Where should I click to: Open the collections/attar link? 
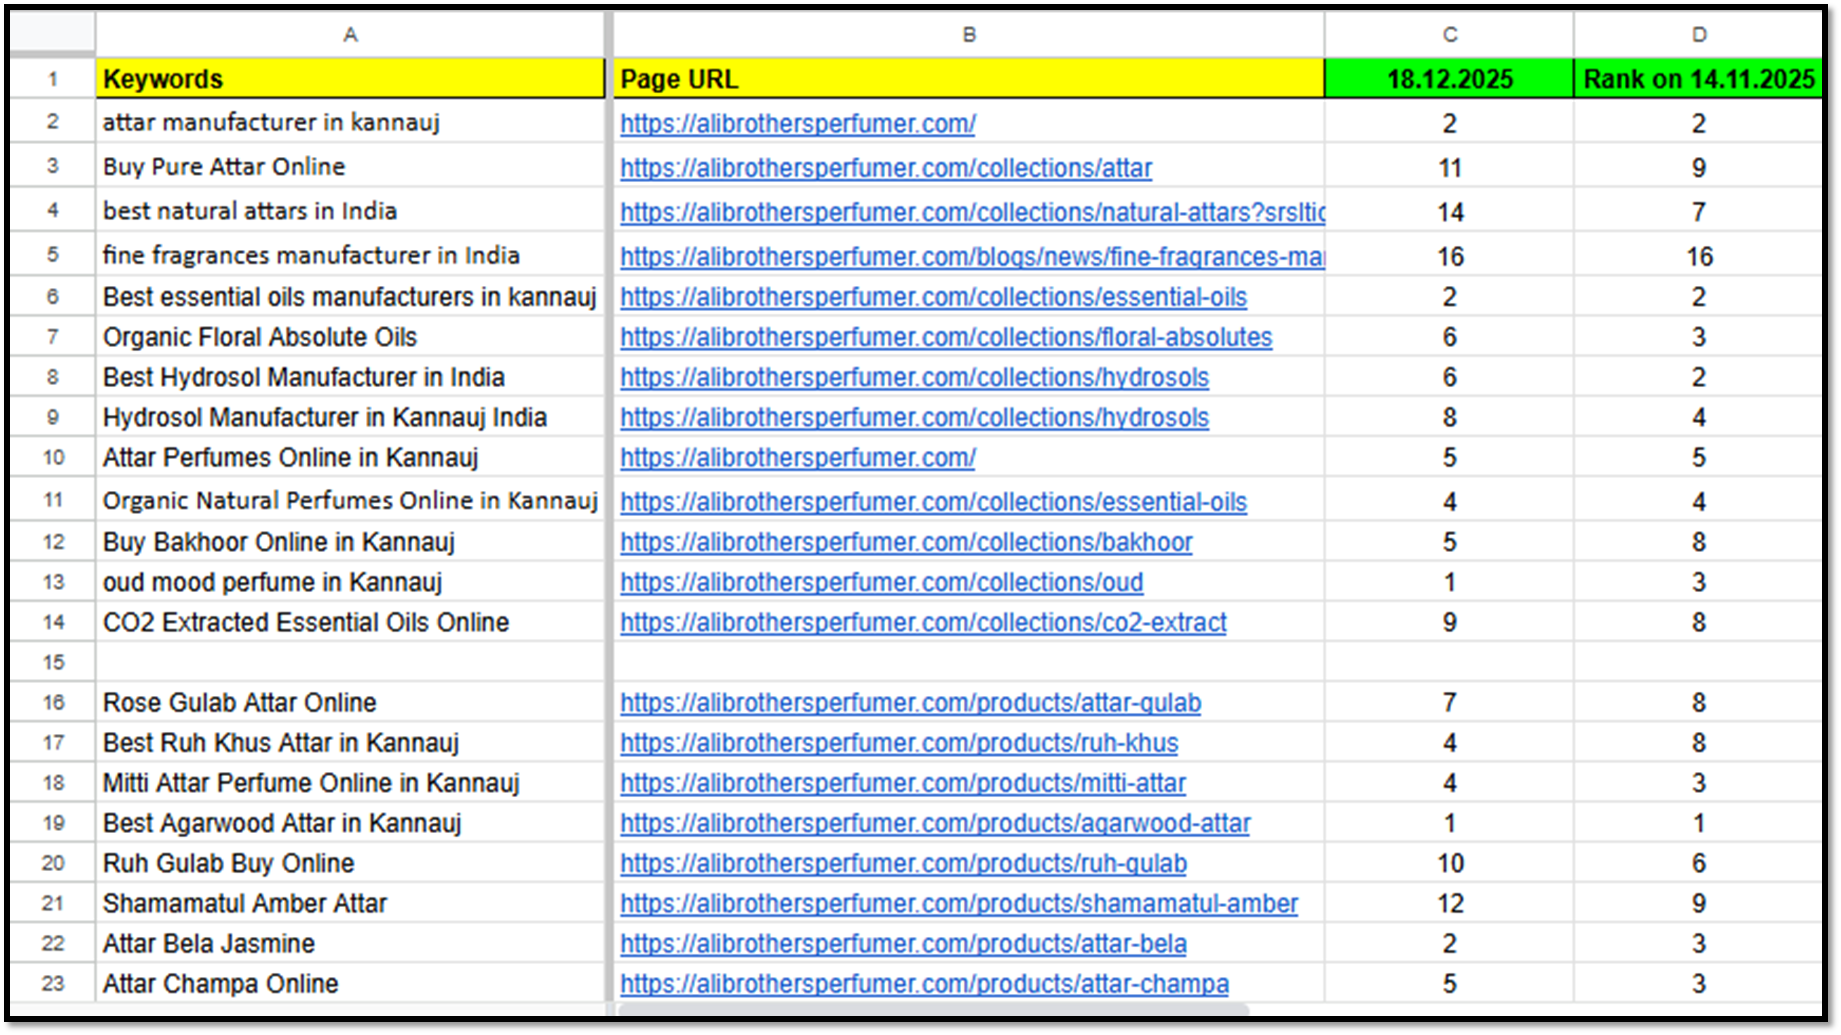[885, 168]
